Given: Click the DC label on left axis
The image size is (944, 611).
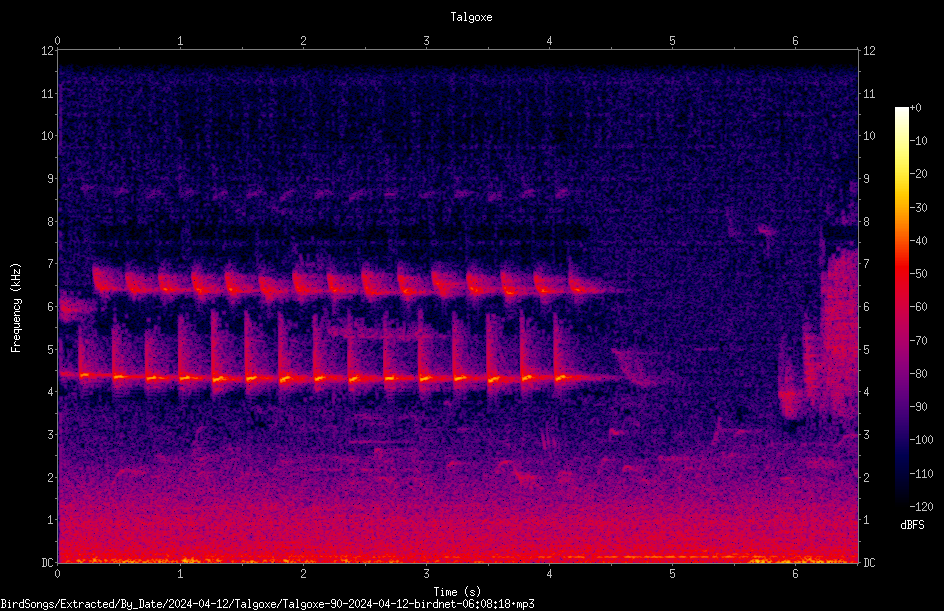Looking at the screenshot, I should 47,562.
